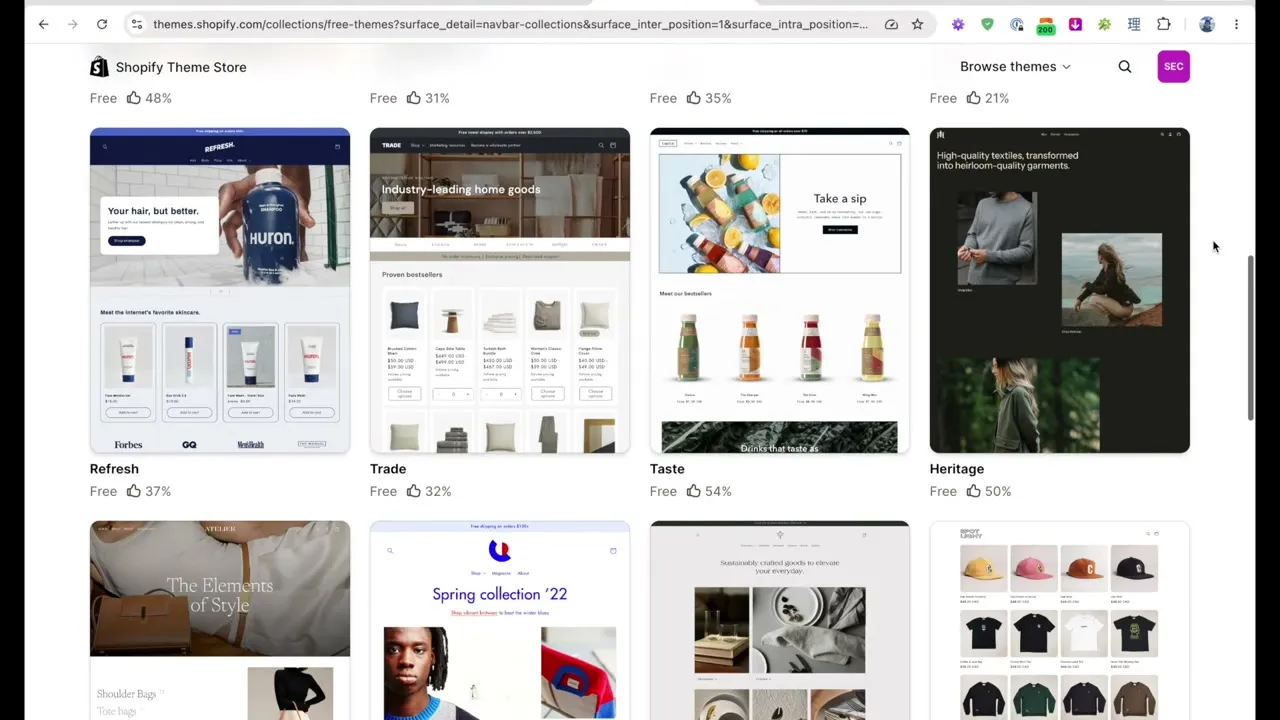
Task: Open Chrome three-dot menu
Action: 1237,24
